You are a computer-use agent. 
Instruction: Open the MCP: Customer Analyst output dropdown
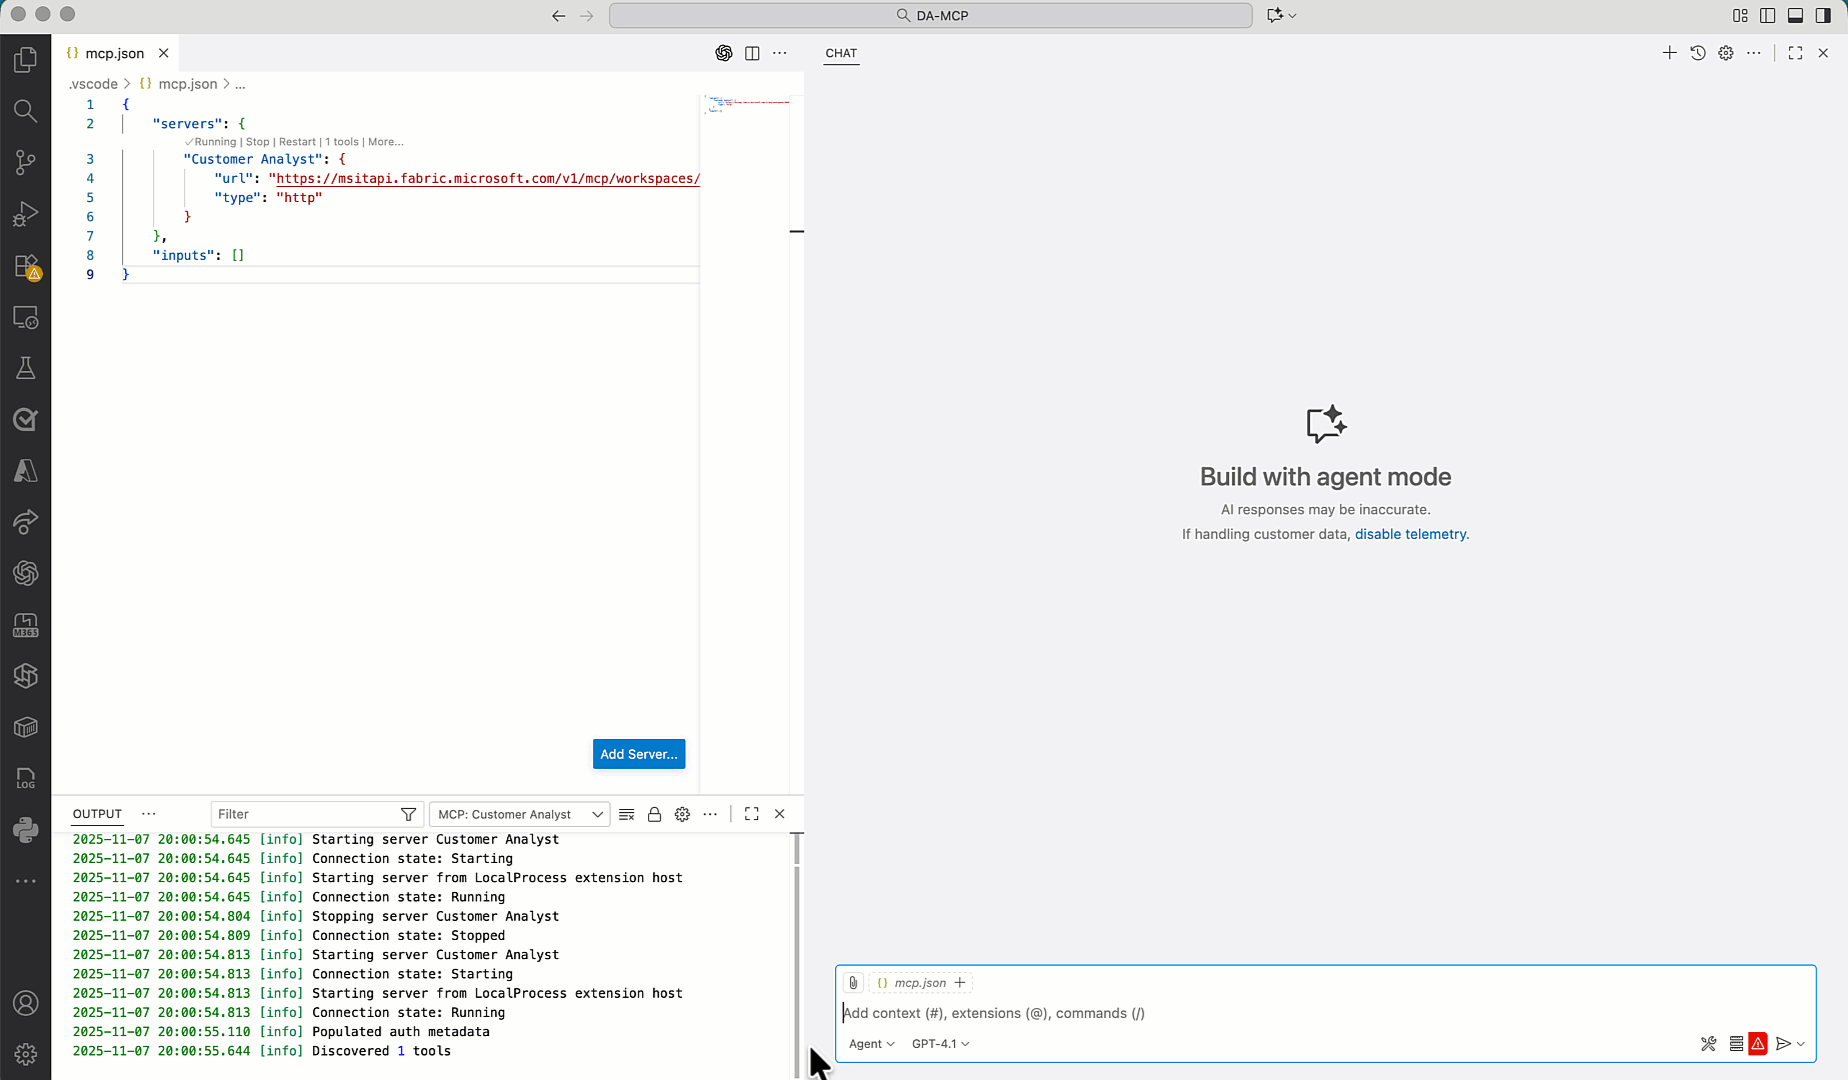519,814
